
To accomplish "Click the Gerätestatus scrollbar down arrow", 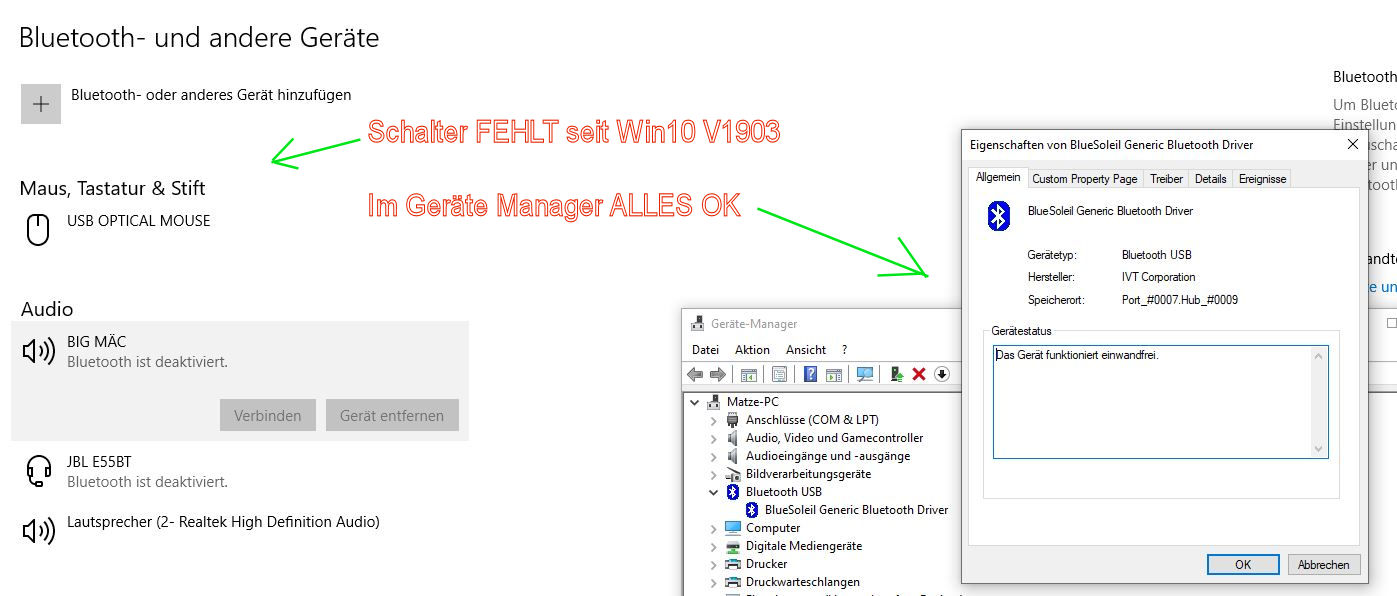I will click(1319, 449).
